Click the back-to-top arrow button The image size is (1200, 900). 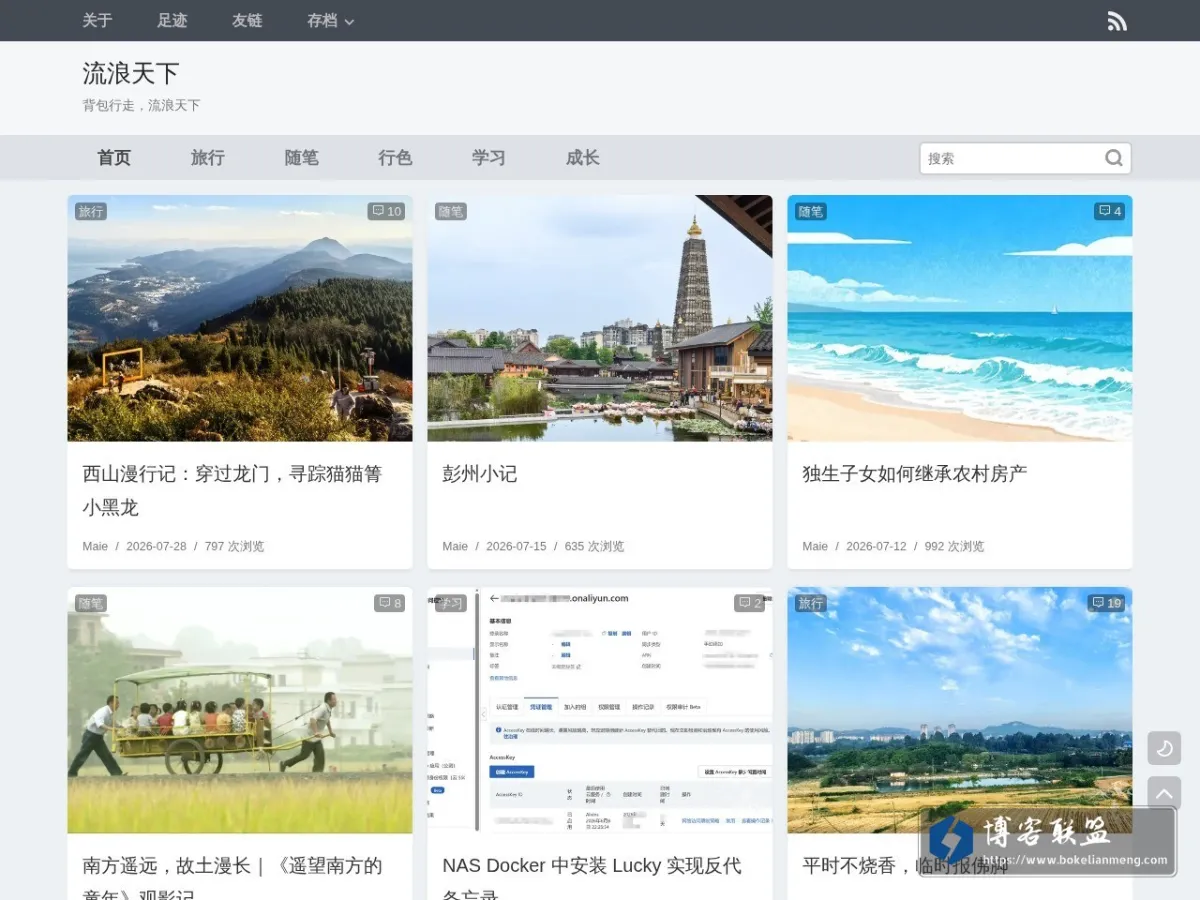pos(1164,794)
